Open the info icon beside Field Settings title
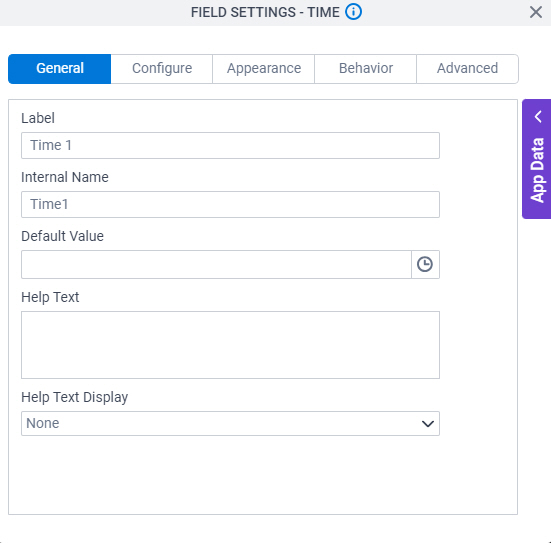551x543 pixels. point(353,12)
